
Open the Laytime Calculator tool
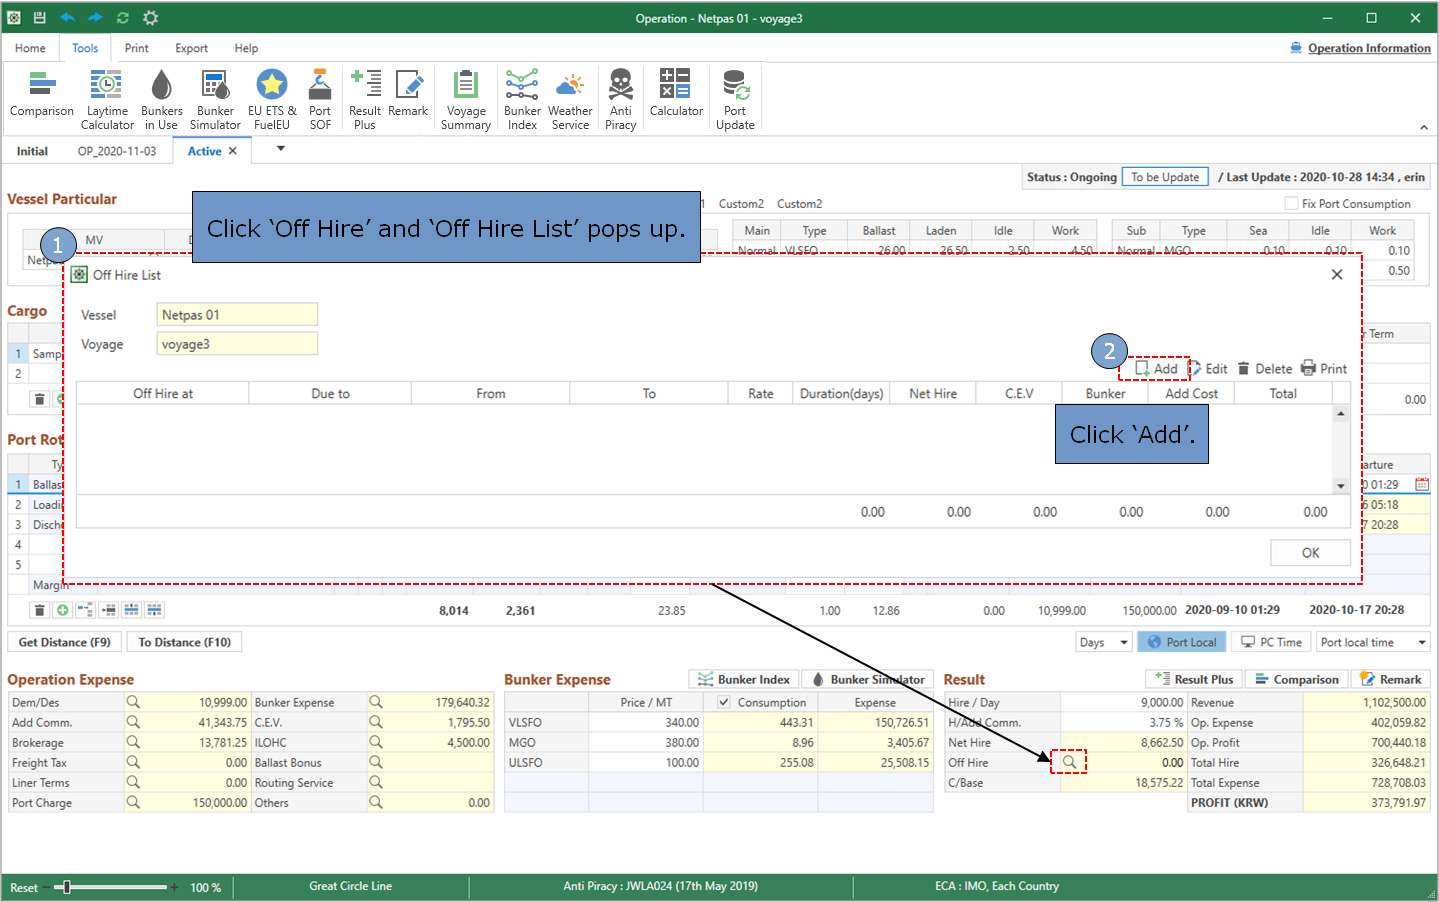[x=107, y=99]
